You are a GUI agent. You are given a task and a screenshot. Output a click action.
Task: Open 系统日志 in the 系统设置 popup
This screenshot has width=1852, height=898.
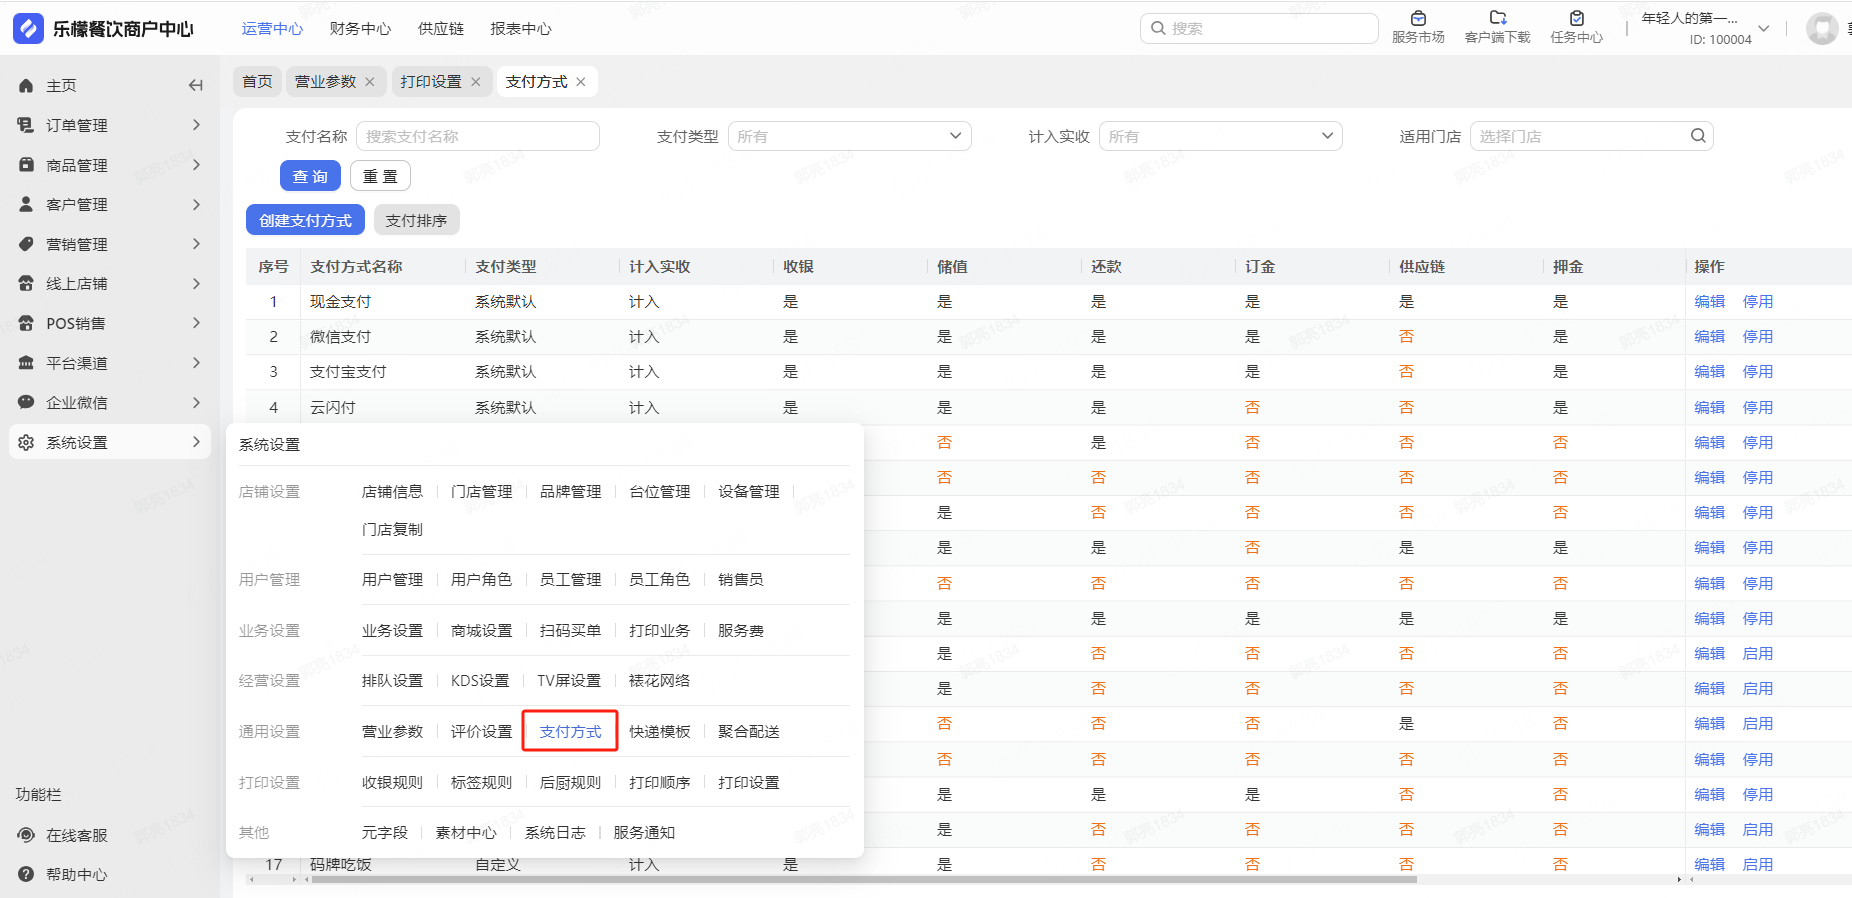pos(555,833)
